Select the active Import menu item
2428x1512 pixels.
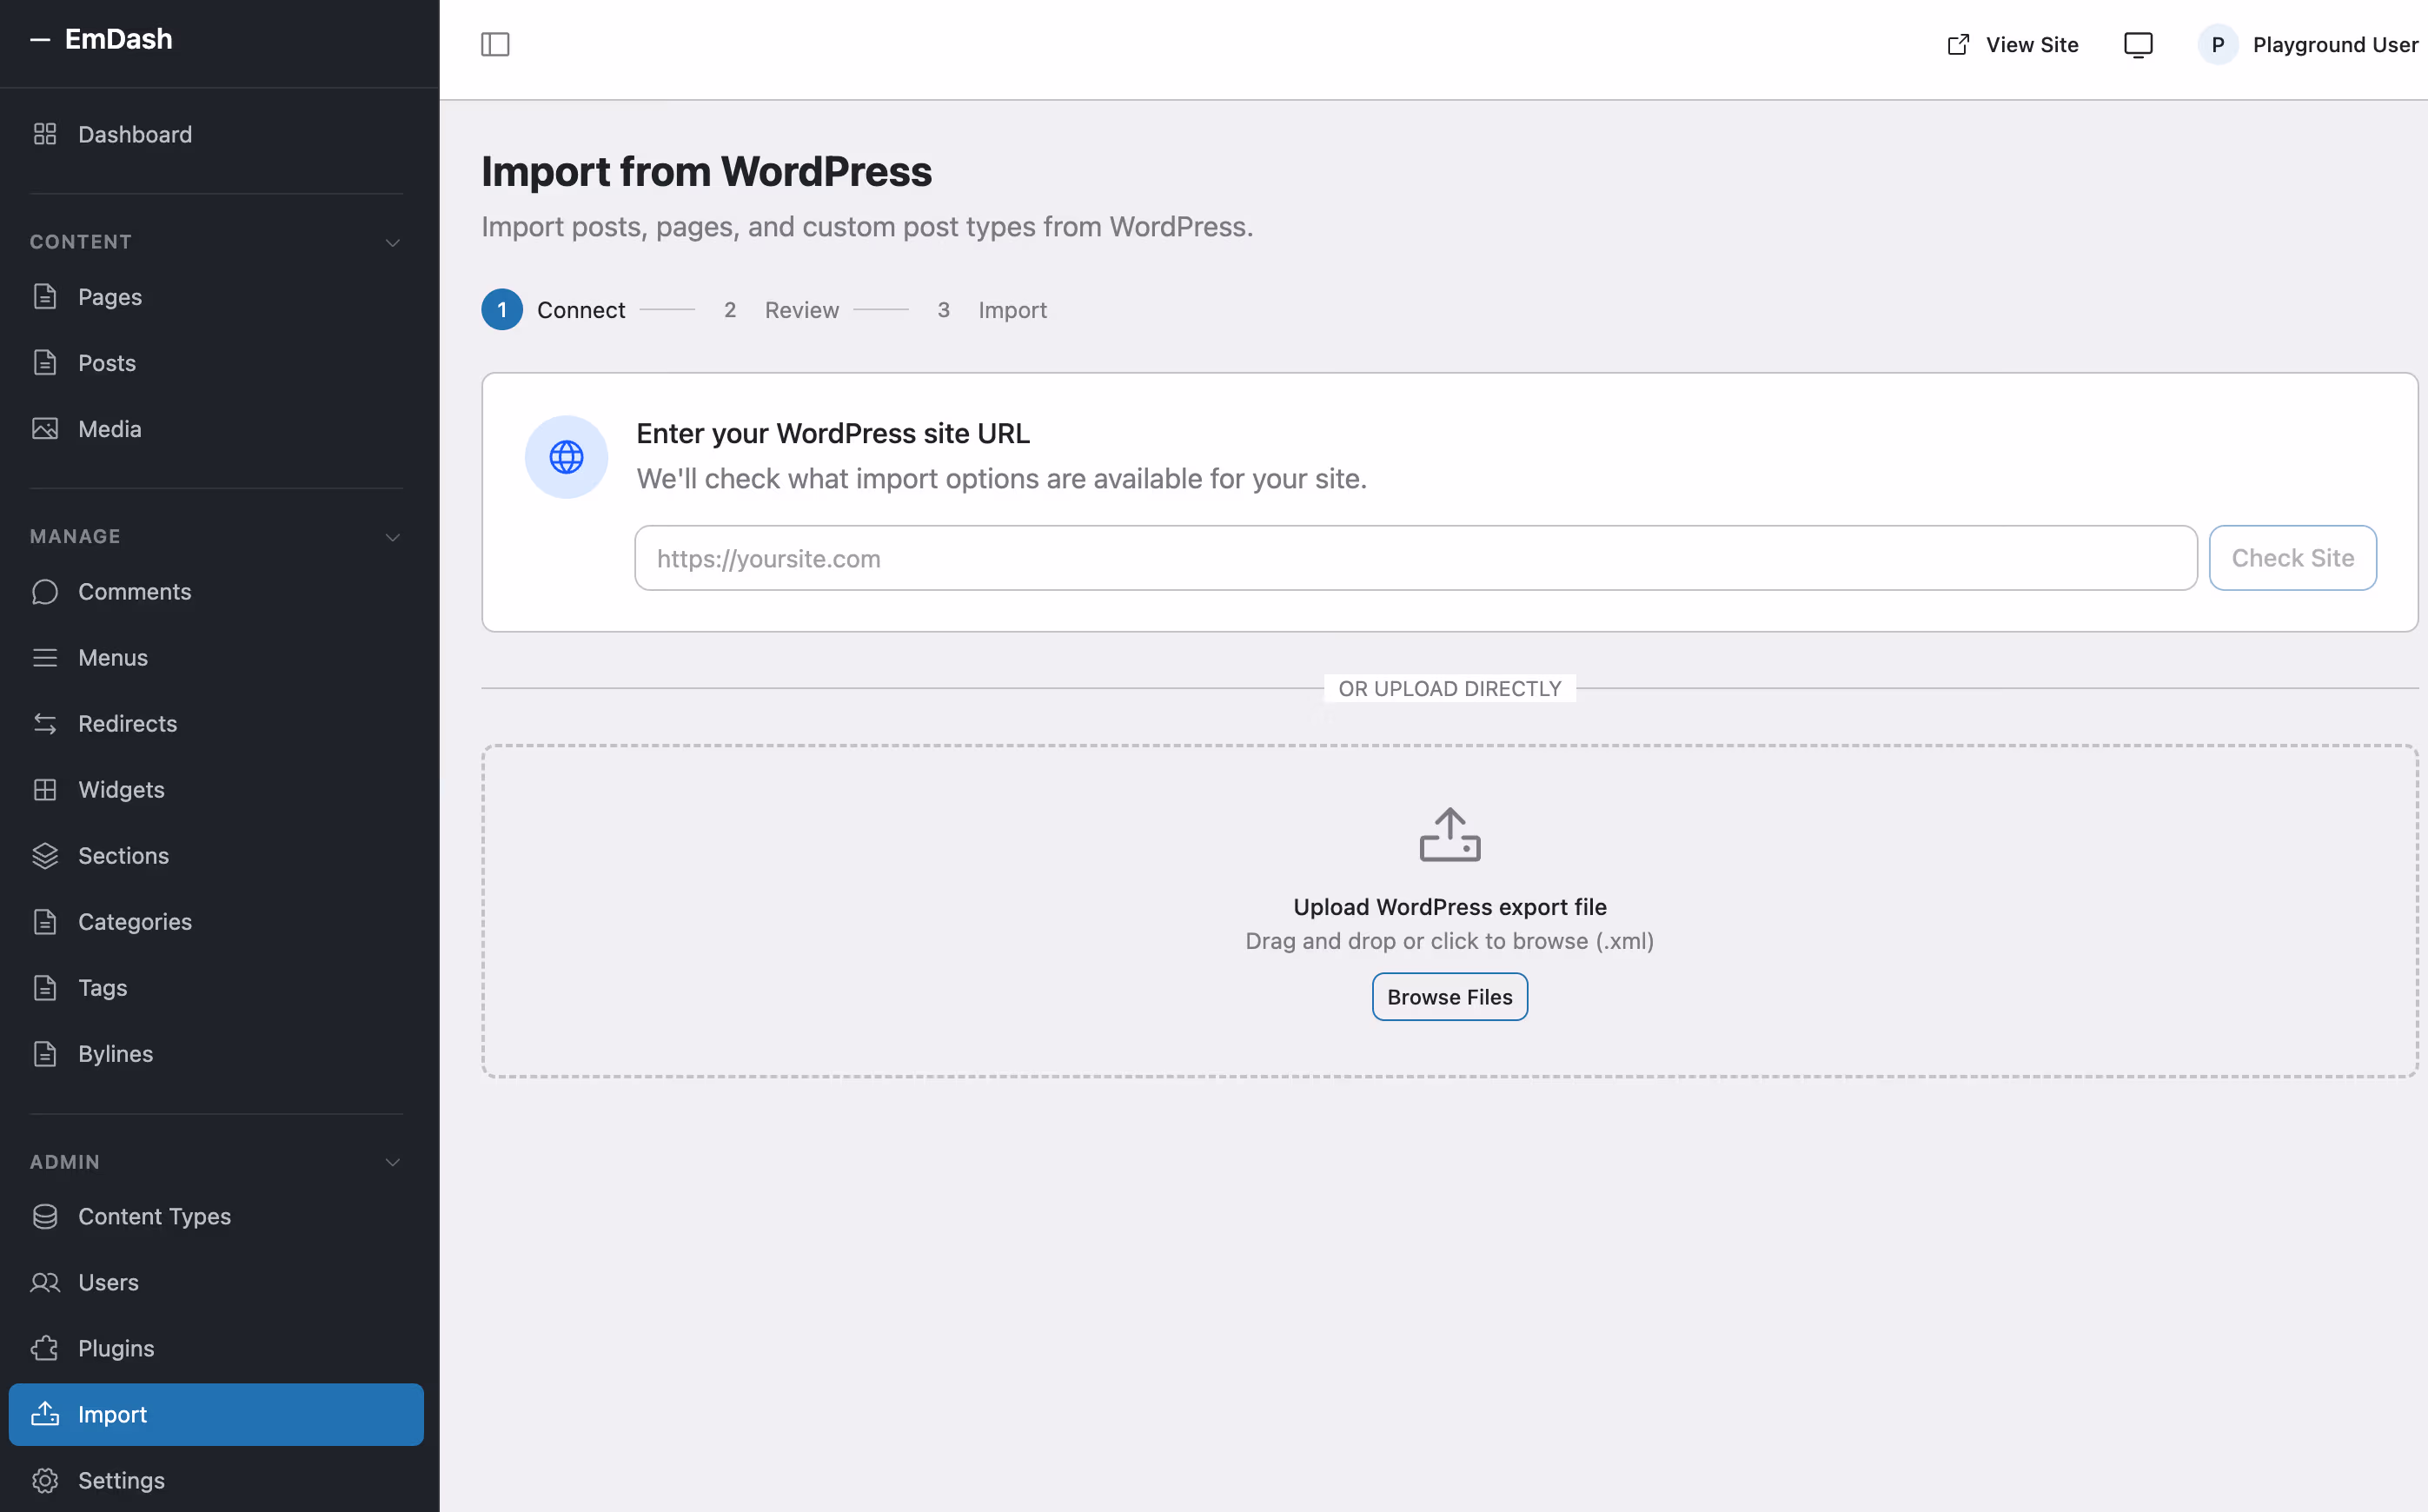[216, 1415]
